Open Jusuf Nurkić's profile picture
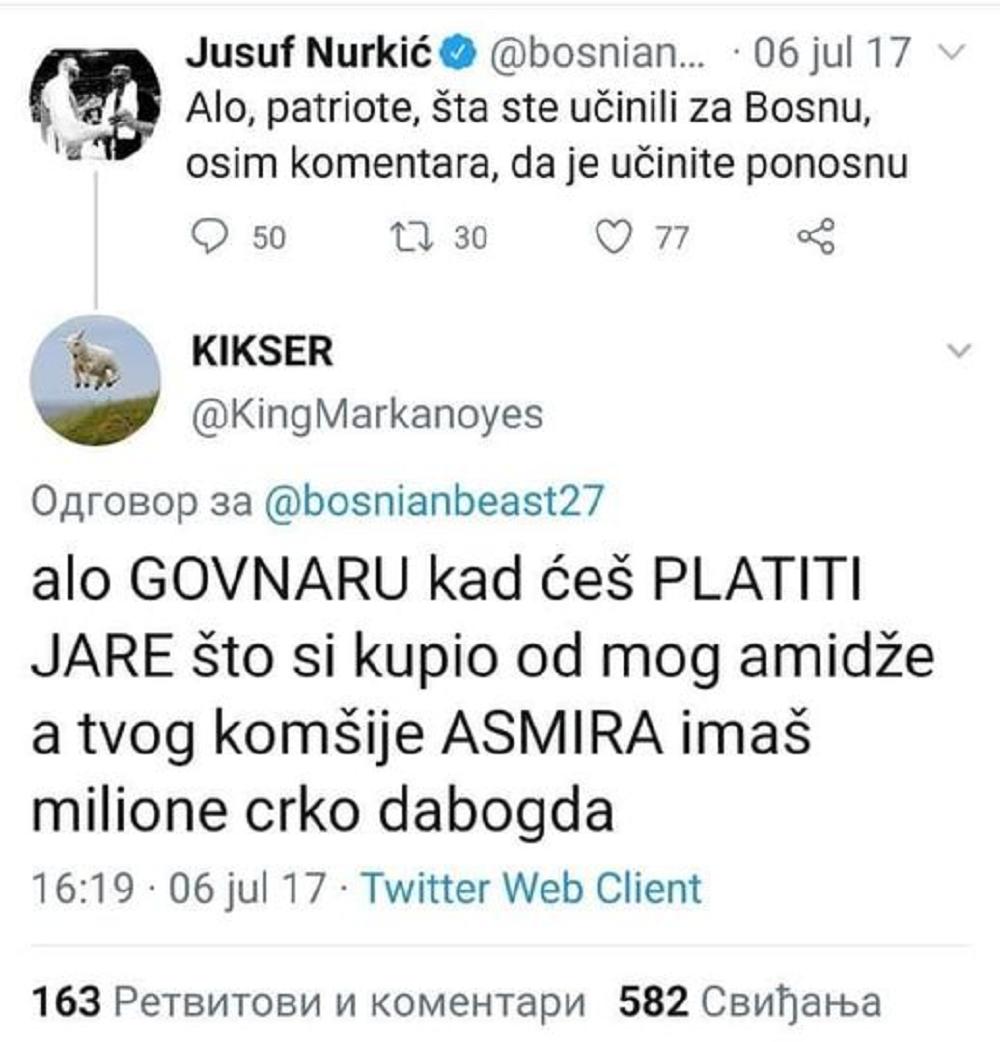Screen dimensions: 1000x1042 tap(96, 104)
